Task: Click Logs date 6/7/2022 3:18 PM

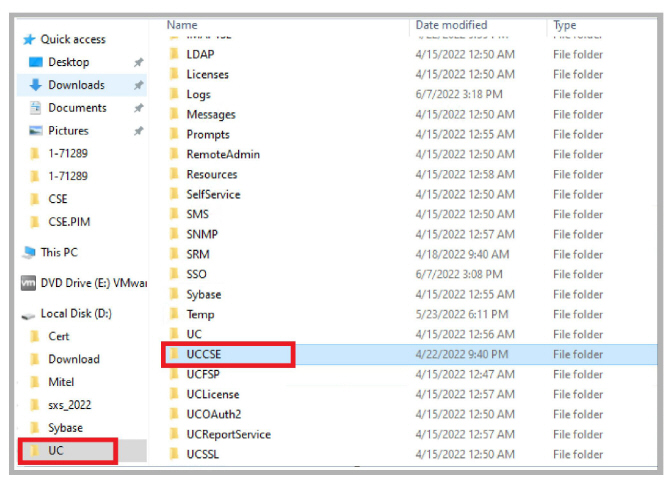Action: (459, 94)
